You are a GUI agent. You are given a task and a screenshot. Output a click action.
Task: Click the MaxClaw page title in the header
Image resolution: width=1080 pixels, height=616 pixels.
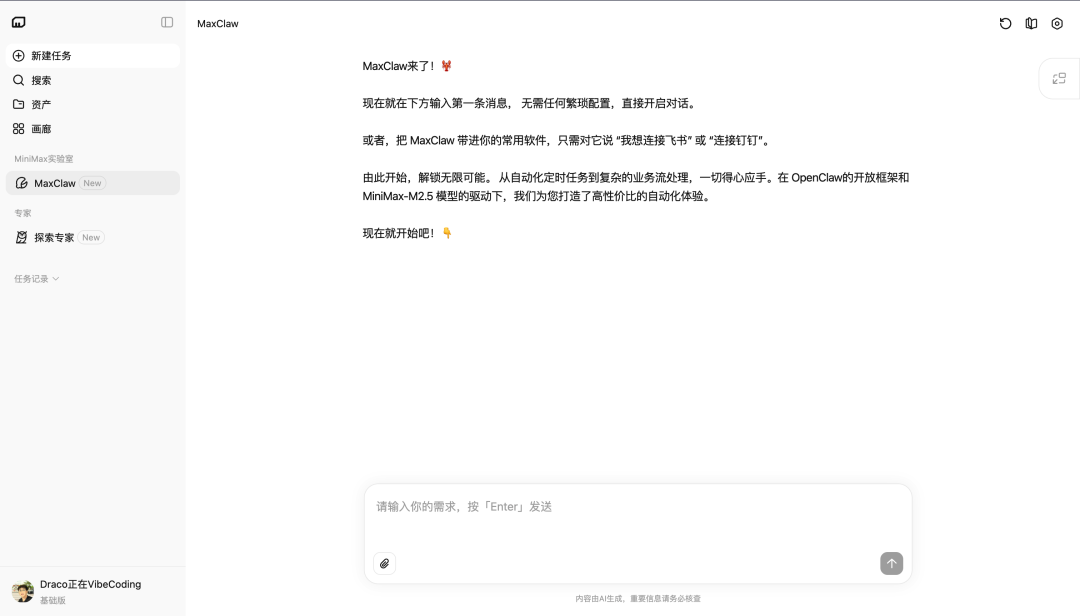(x=218, y=23)
